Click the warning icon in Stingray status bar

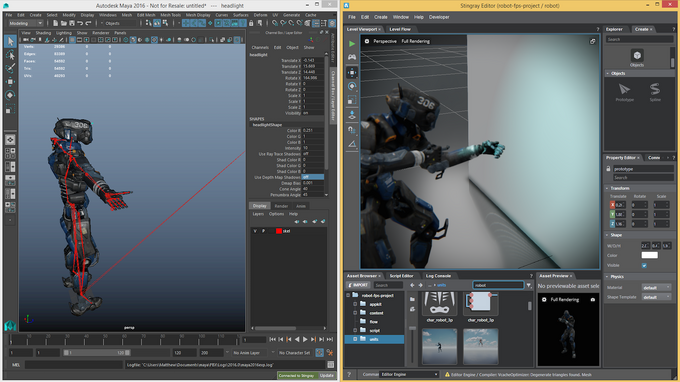(447, 375)
